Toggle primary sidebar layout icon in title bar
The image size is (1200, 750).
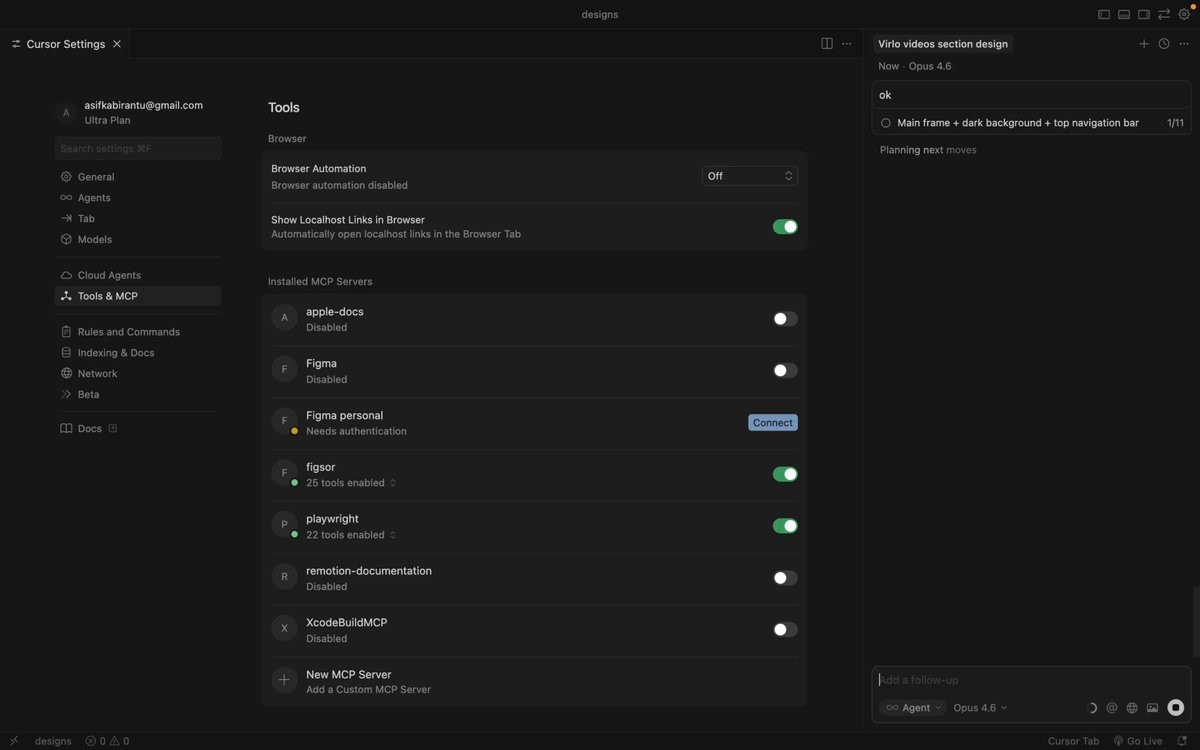pos(1104,15)
